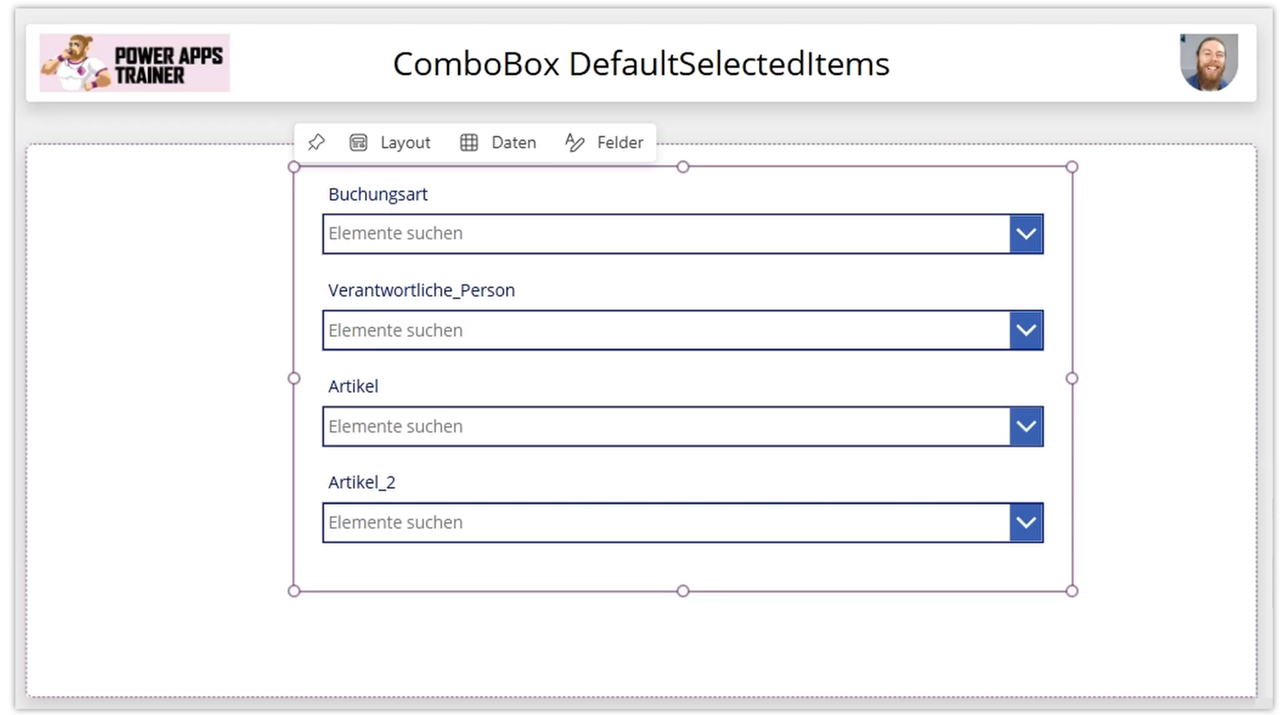The width and height of the screenshot is (1280, 715).
Task: Click the Buchungsart search input field
Action: click(x=666, y=234)
